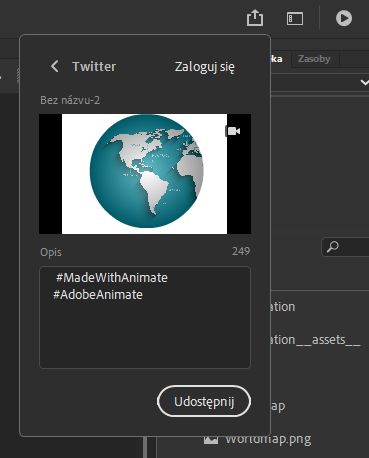Click the Bez názvu-2 title text
This screenshot has height=458, width=369.
pos(70,100)
